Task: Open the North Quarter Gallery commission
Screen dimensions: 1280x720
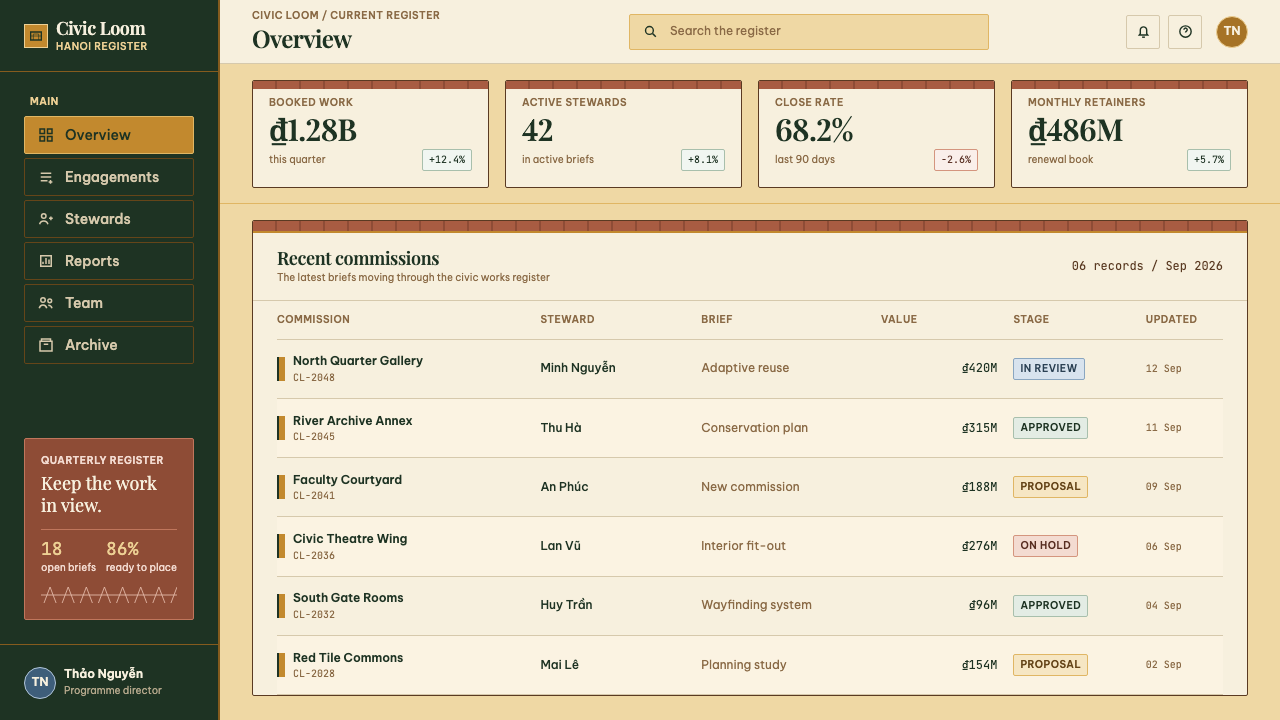Action: [x=357, y=361]
